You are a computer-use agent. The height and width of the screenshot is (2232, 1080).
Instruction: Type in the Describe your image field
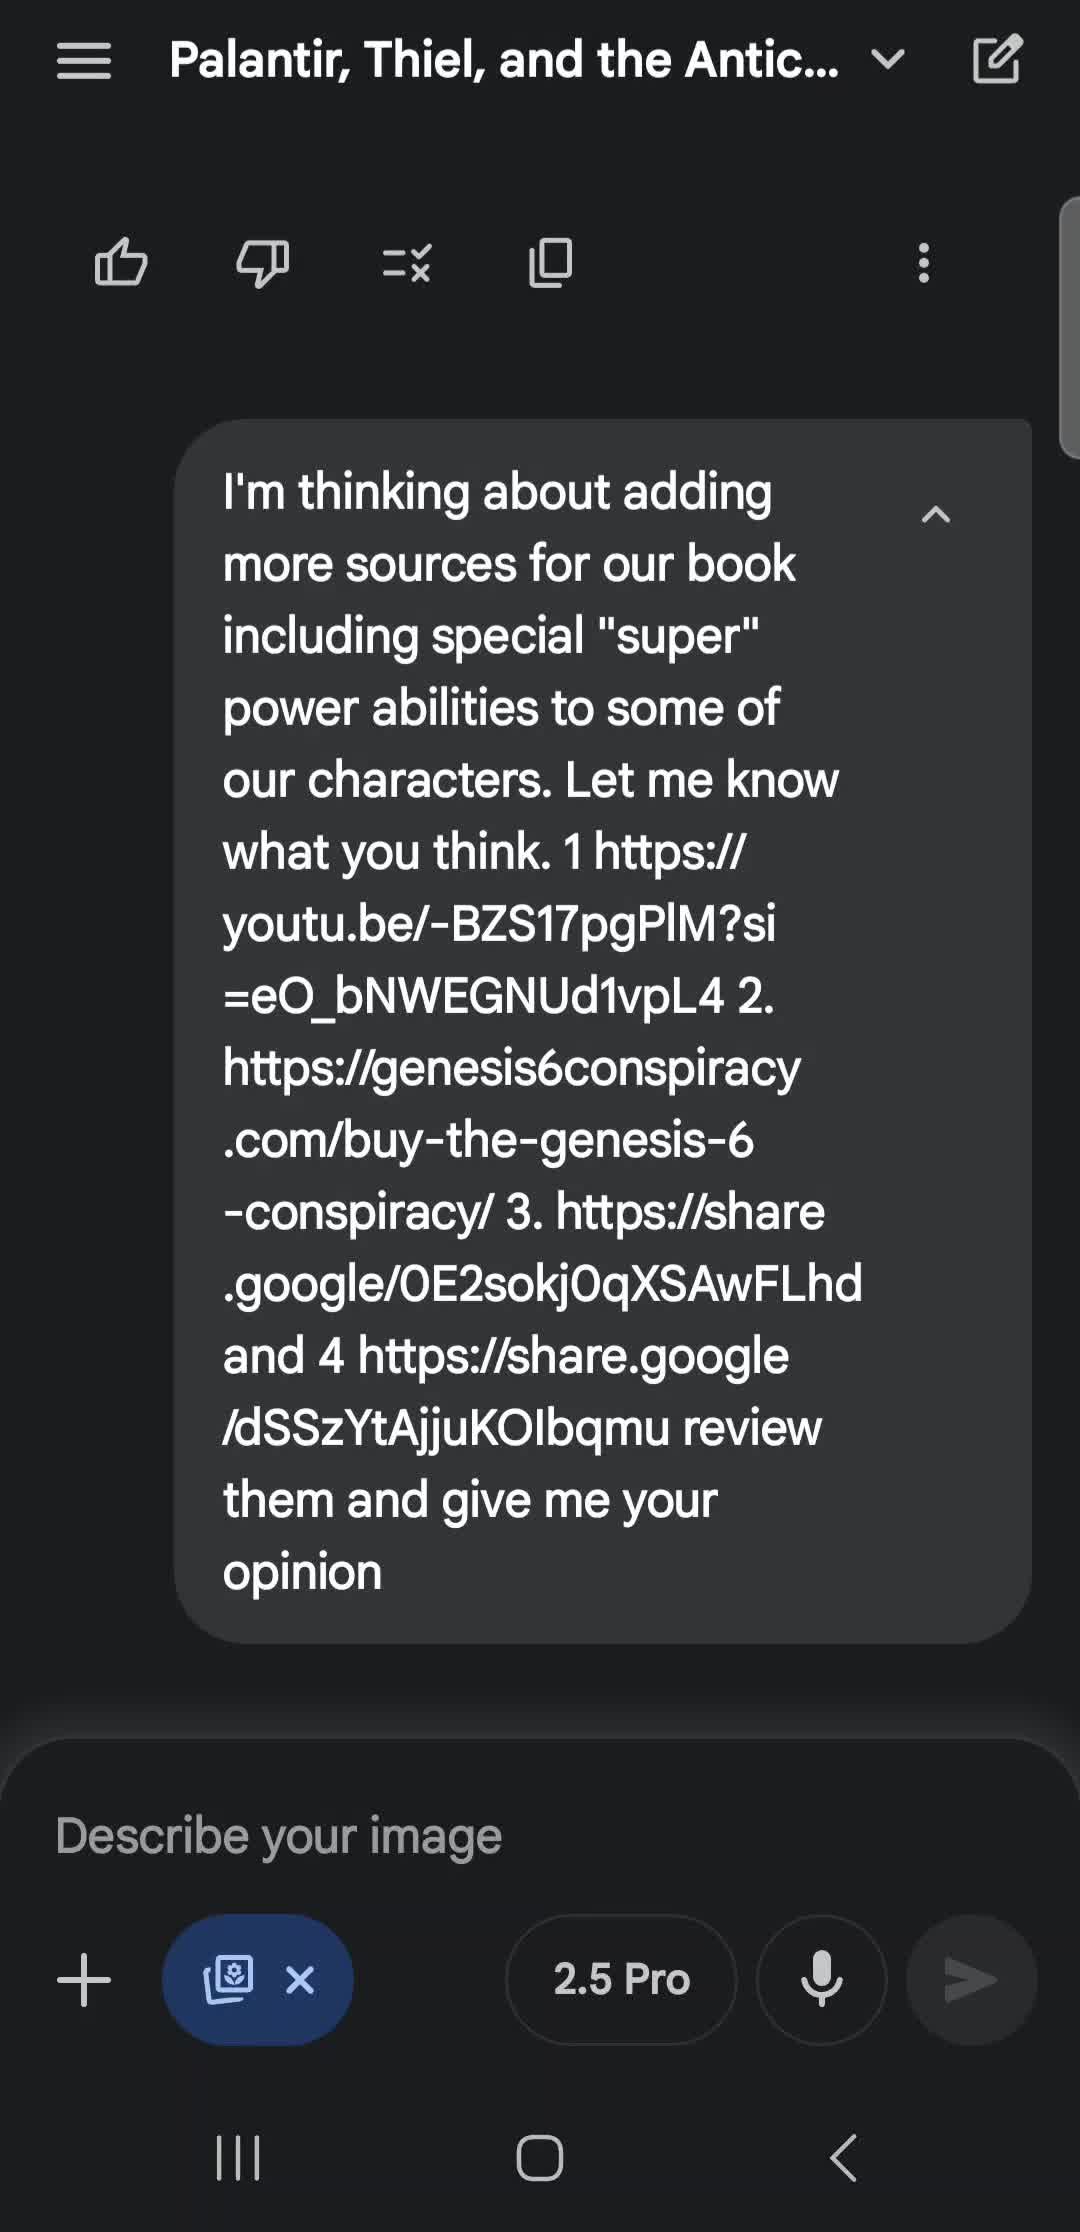[500, 1836]
